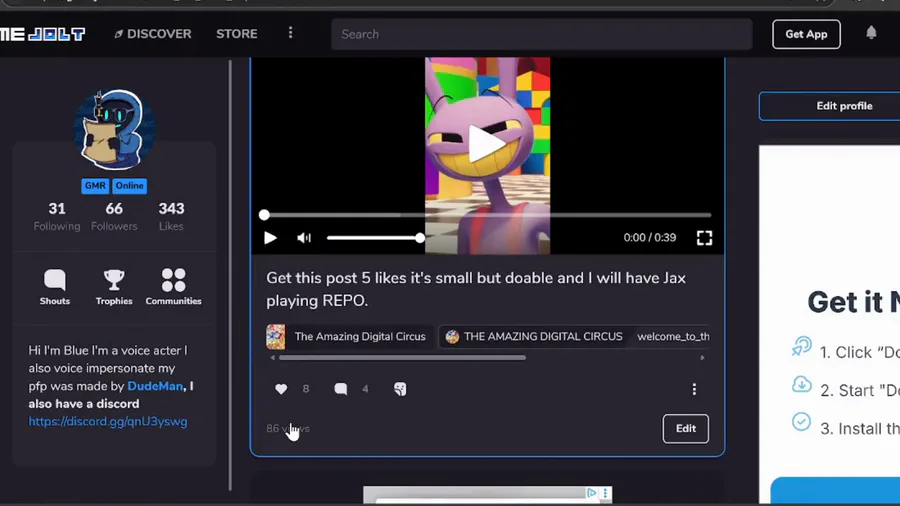Viewport: 900px width, 506px height.
Task: Open the Communities section
Action: pos(173,287)
